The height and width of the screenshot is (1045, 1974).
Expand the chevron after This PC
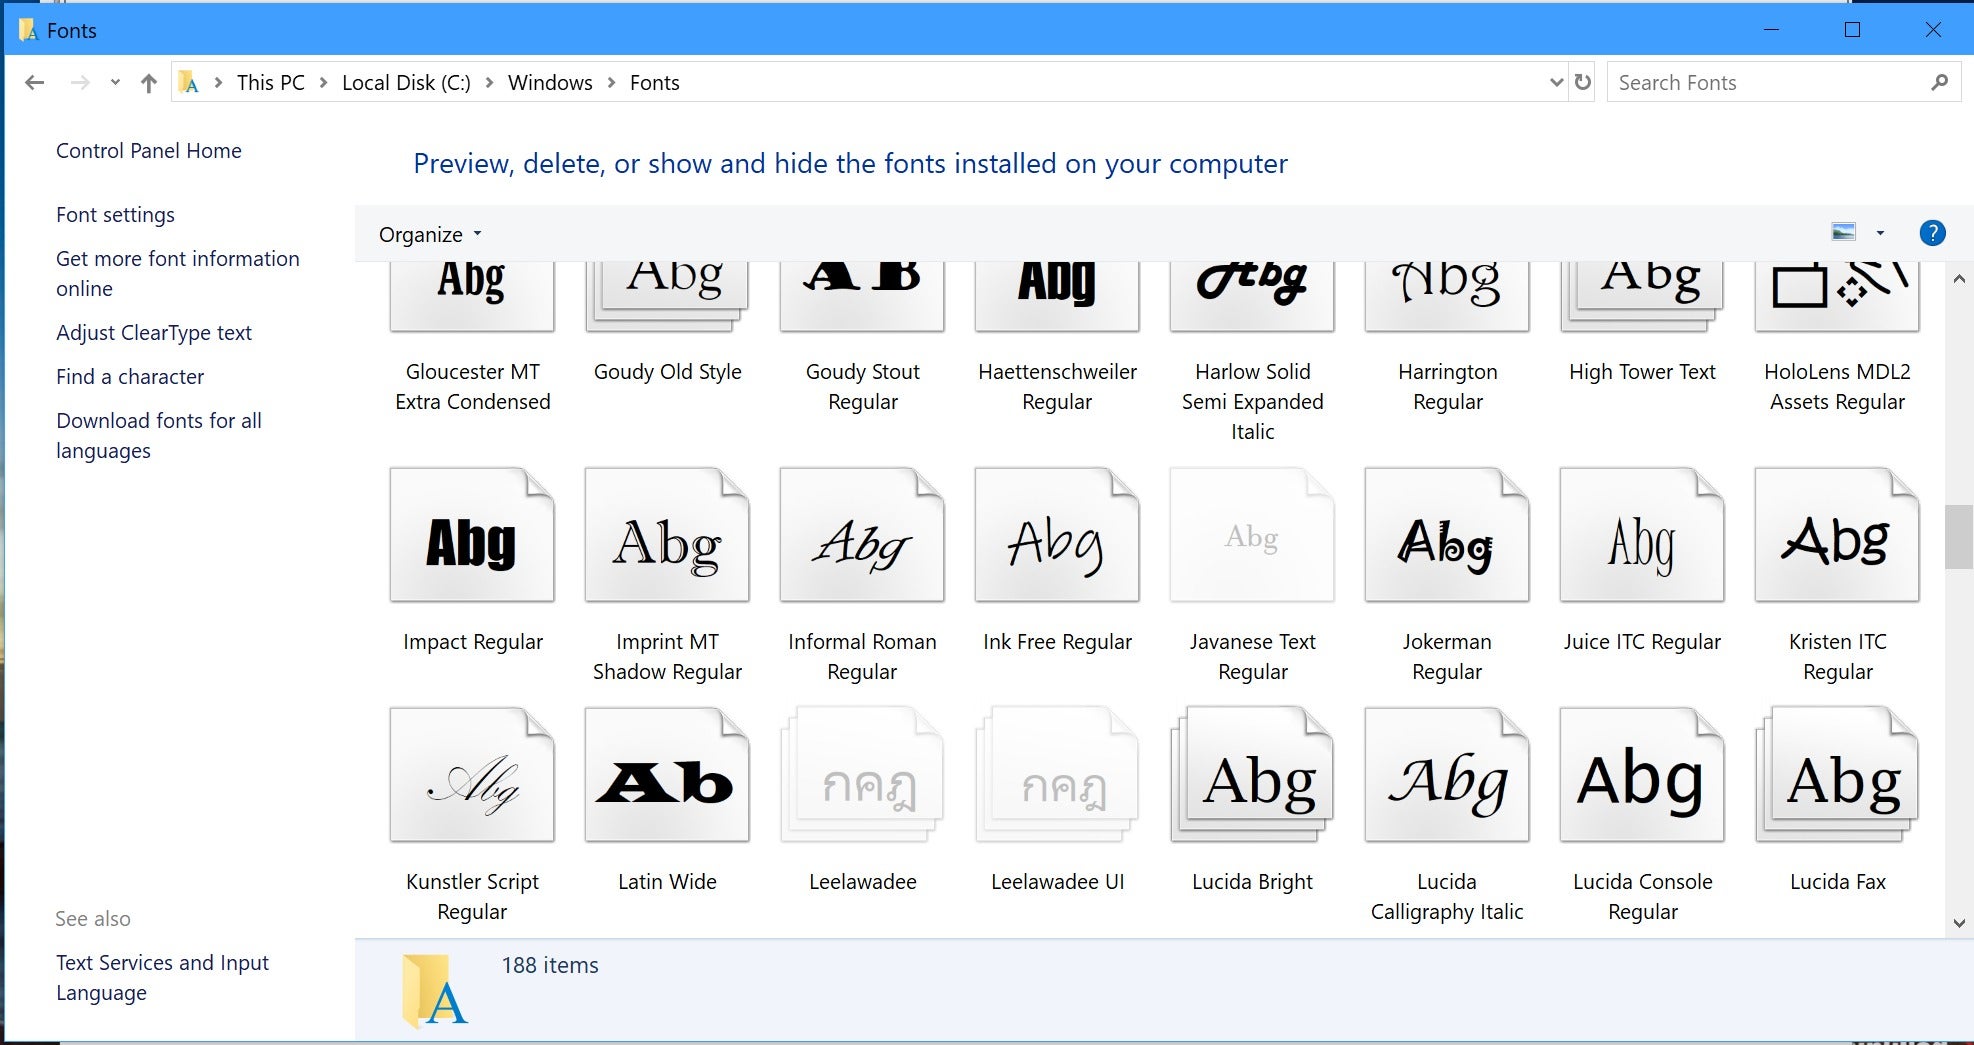click(323, 83)
